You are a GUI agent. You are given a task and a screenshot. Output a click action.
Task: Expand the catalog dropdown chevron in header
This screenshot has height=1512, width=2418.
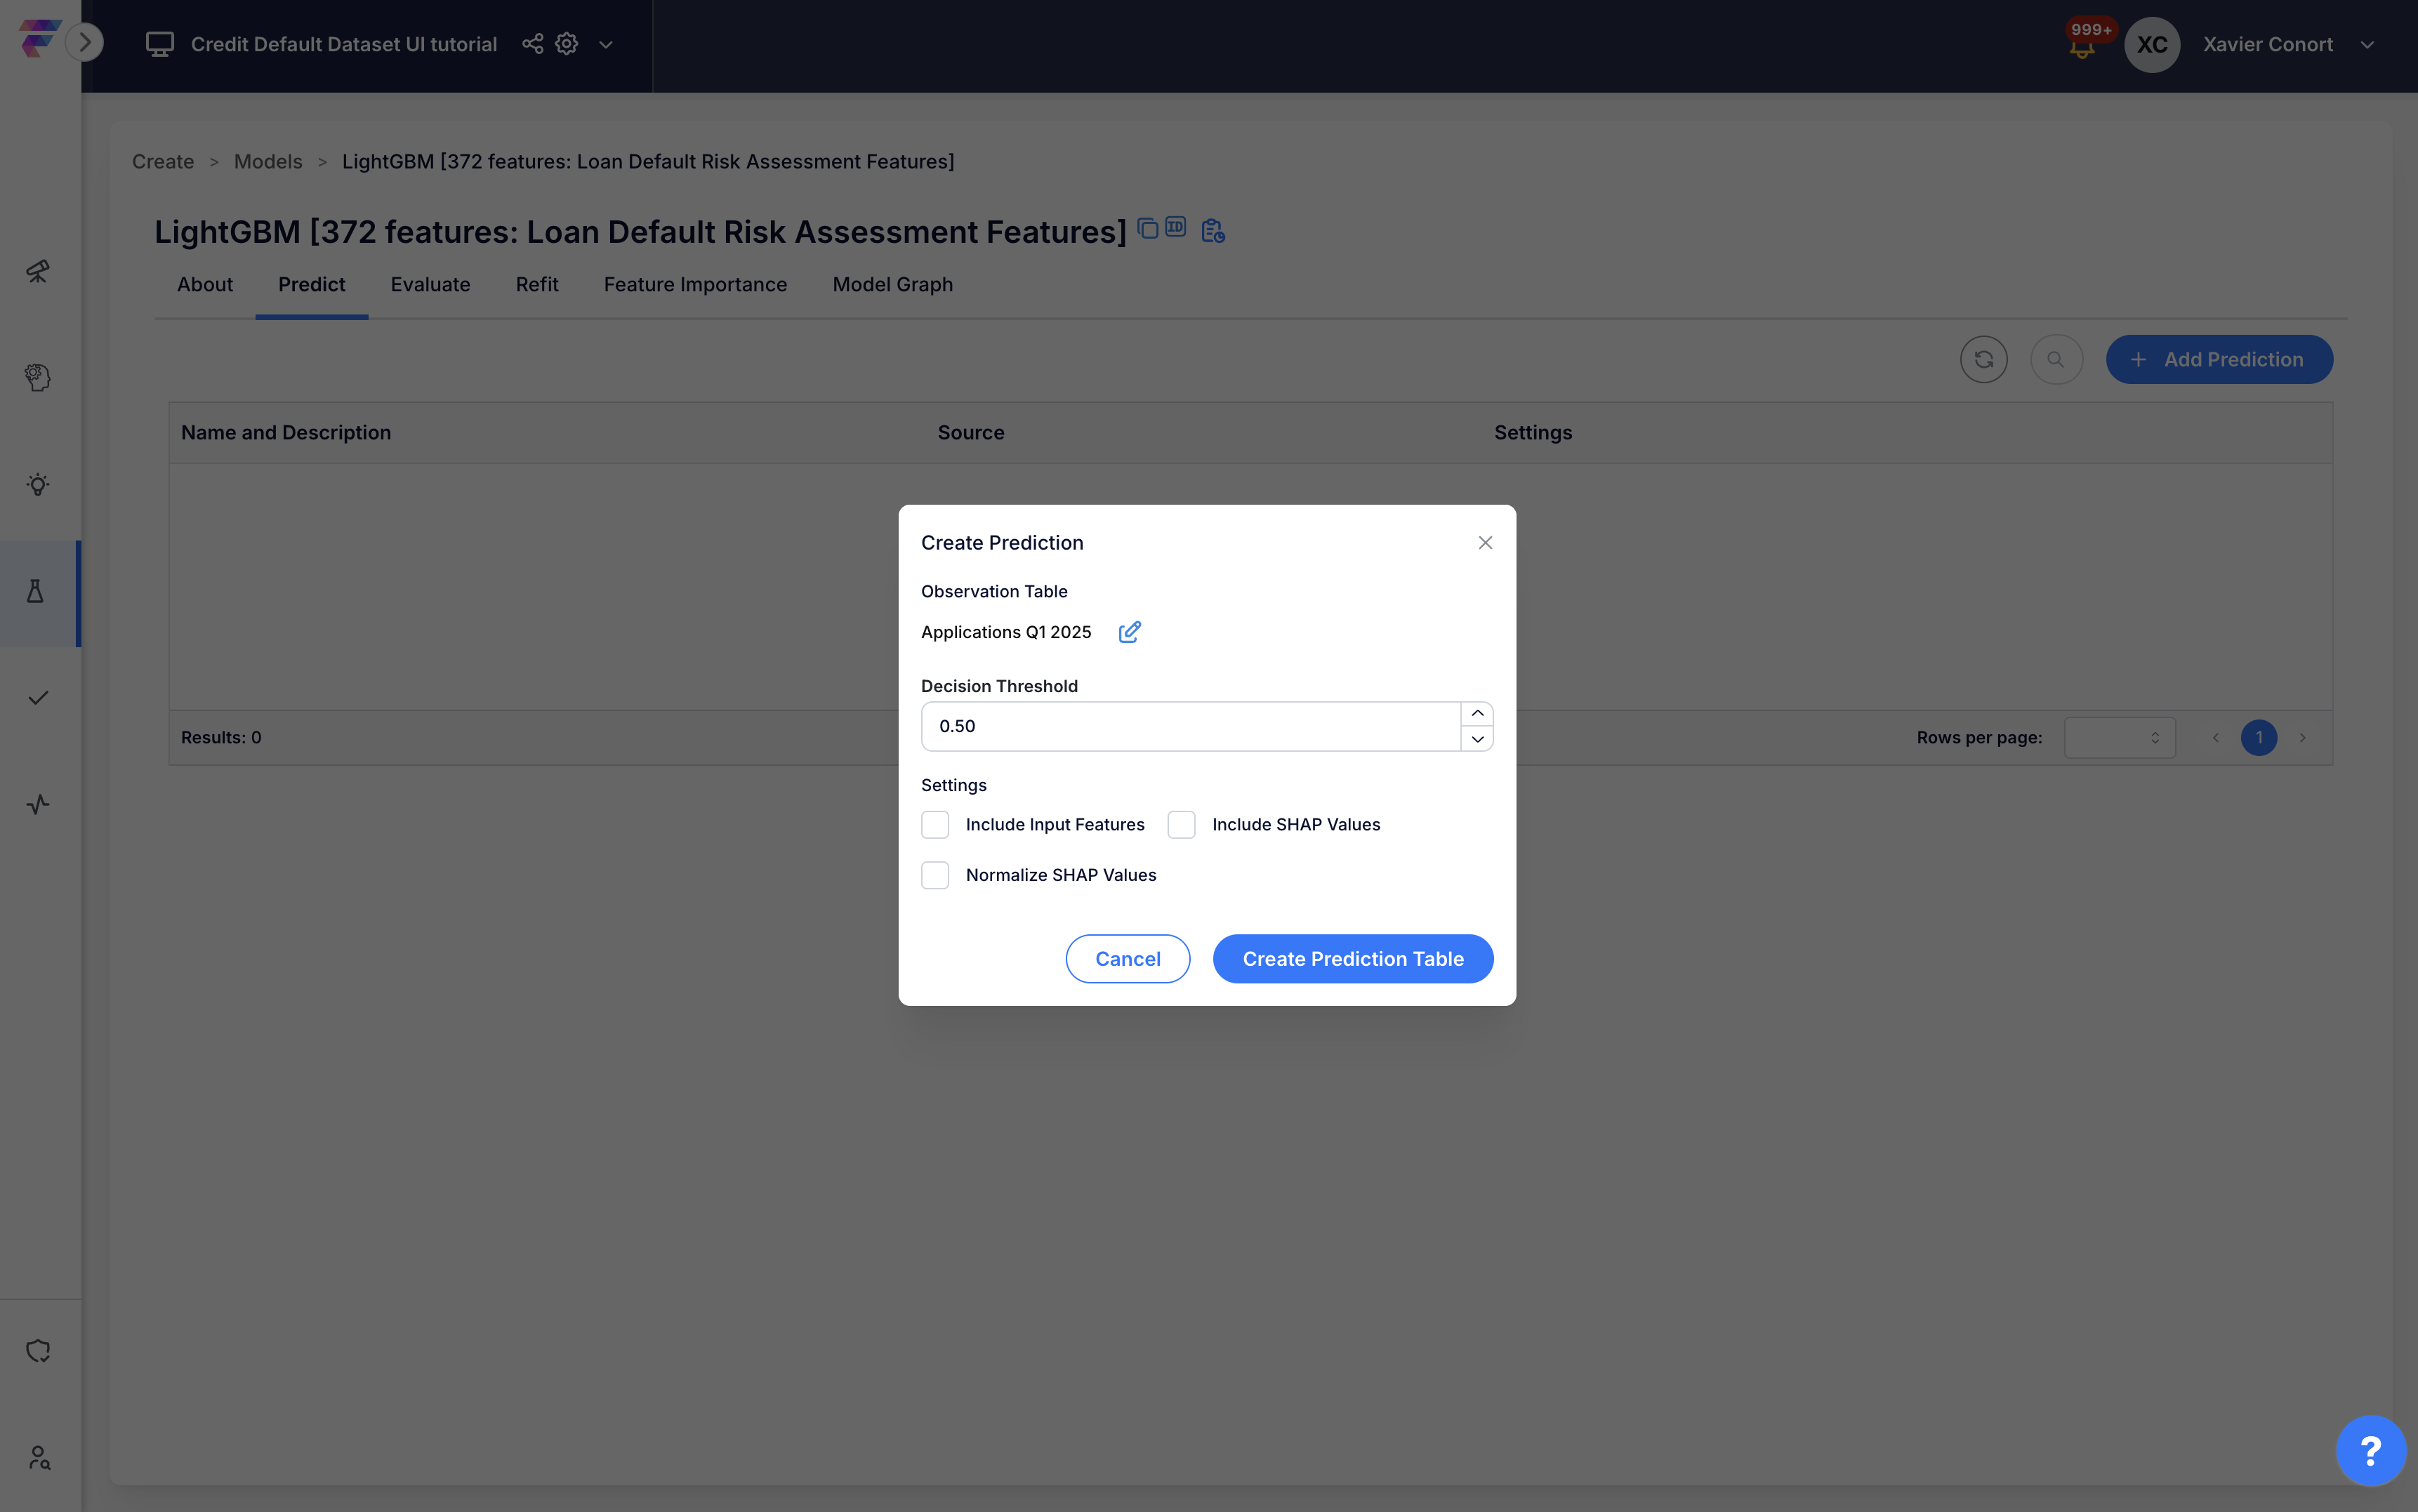point(606,45)
